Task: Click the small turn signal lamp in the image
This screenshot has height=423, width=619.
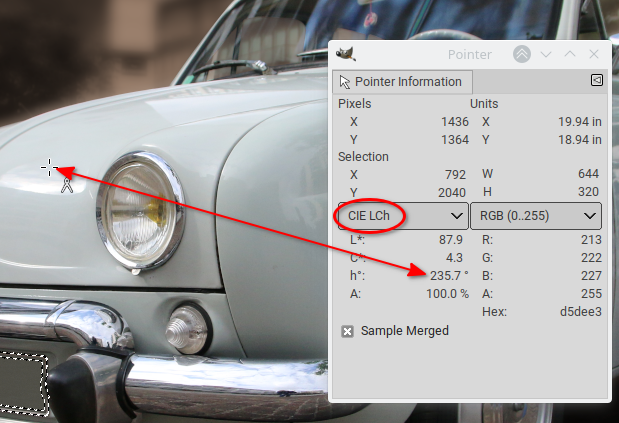Action: tap(188, 329)
